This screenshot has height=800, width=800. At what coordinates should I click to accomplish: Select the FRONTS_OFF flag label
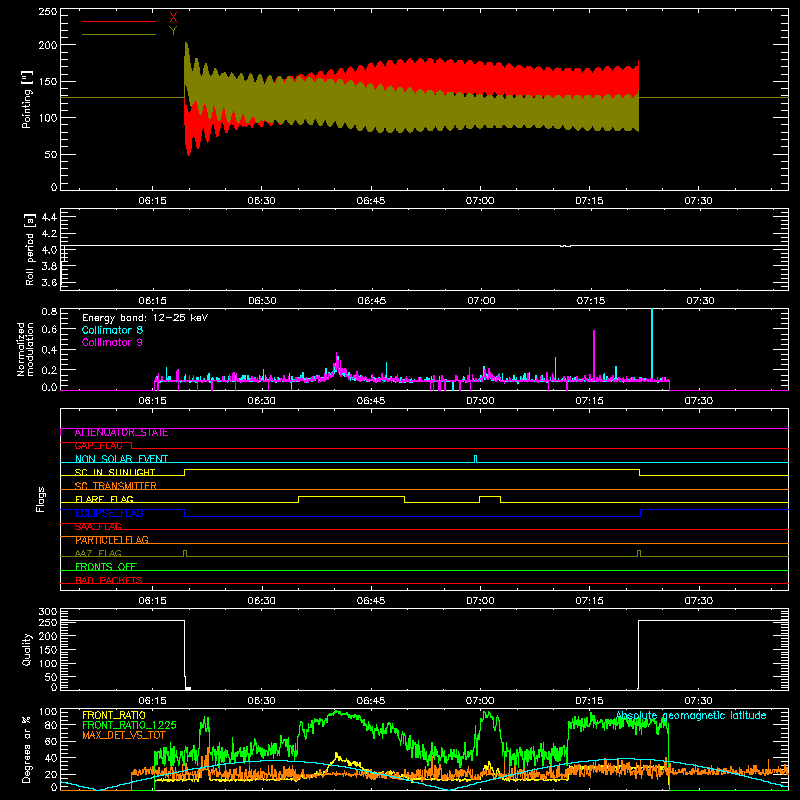pos(106,567)
